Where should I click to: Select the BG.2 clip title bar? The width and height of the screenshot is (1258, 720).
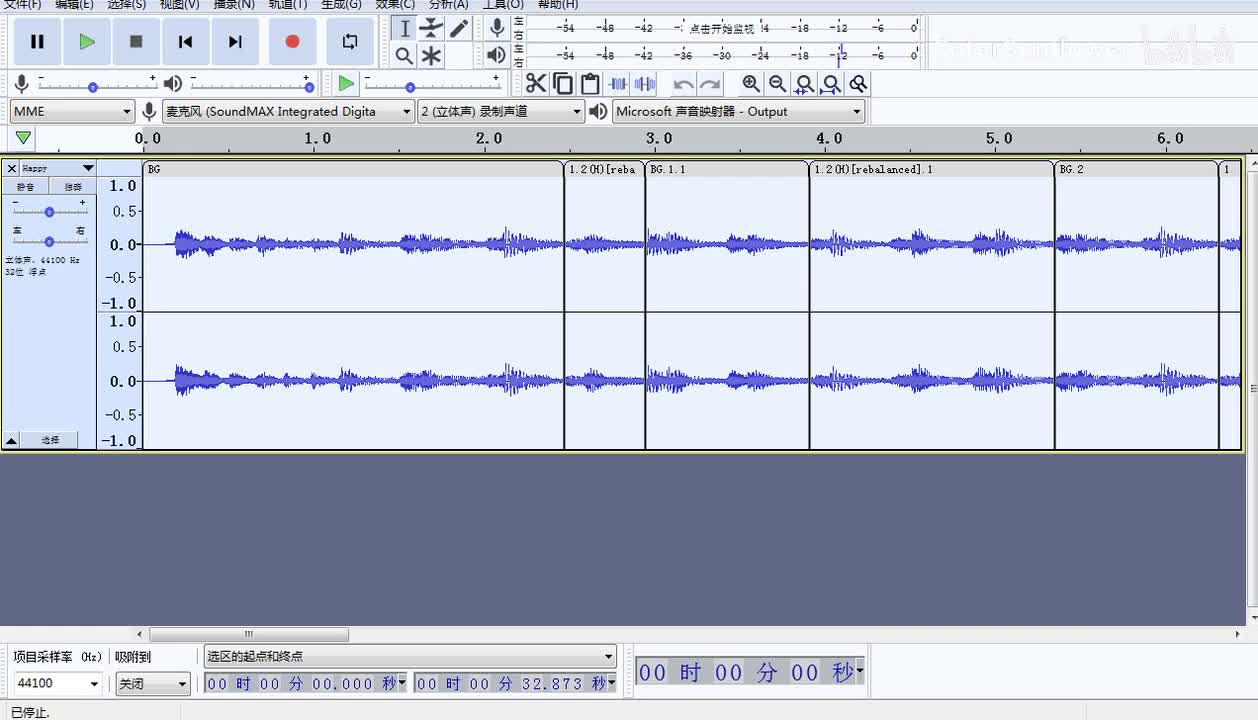coord(1137,169)
